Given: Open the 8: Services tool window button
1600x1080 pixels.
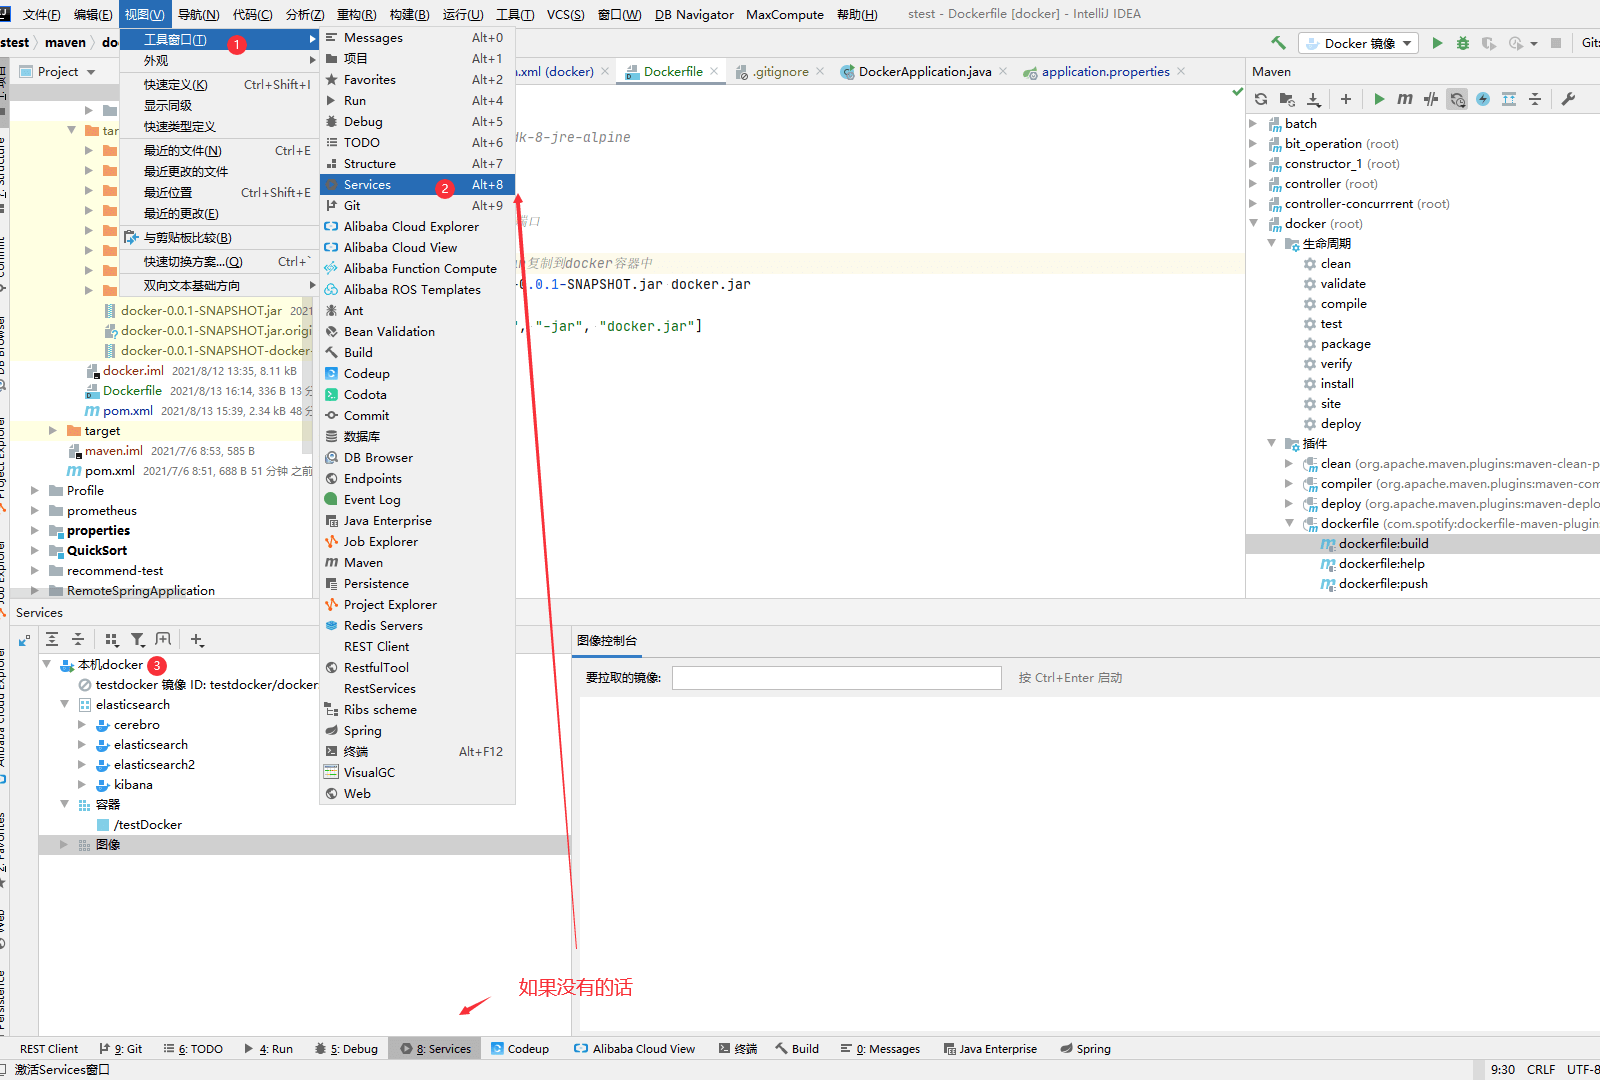Looking at the screenshot, I should [x=435, y=1049].
